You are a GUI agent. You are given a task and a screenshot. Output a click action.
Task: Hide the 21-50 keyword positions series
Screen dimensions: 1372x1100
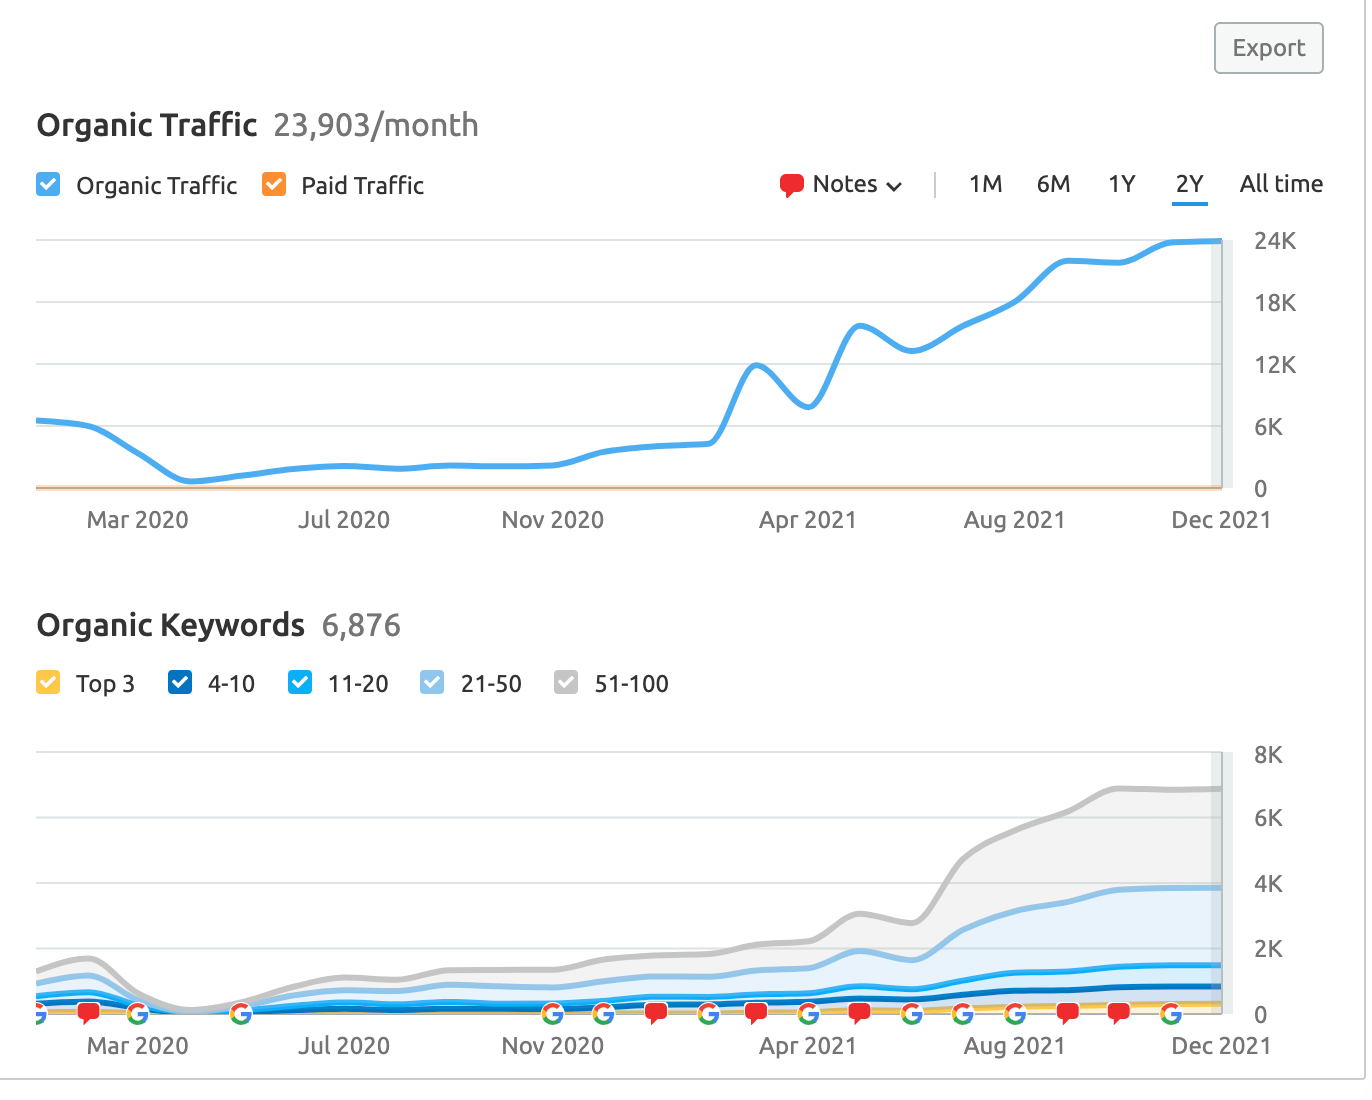[432, 683]
